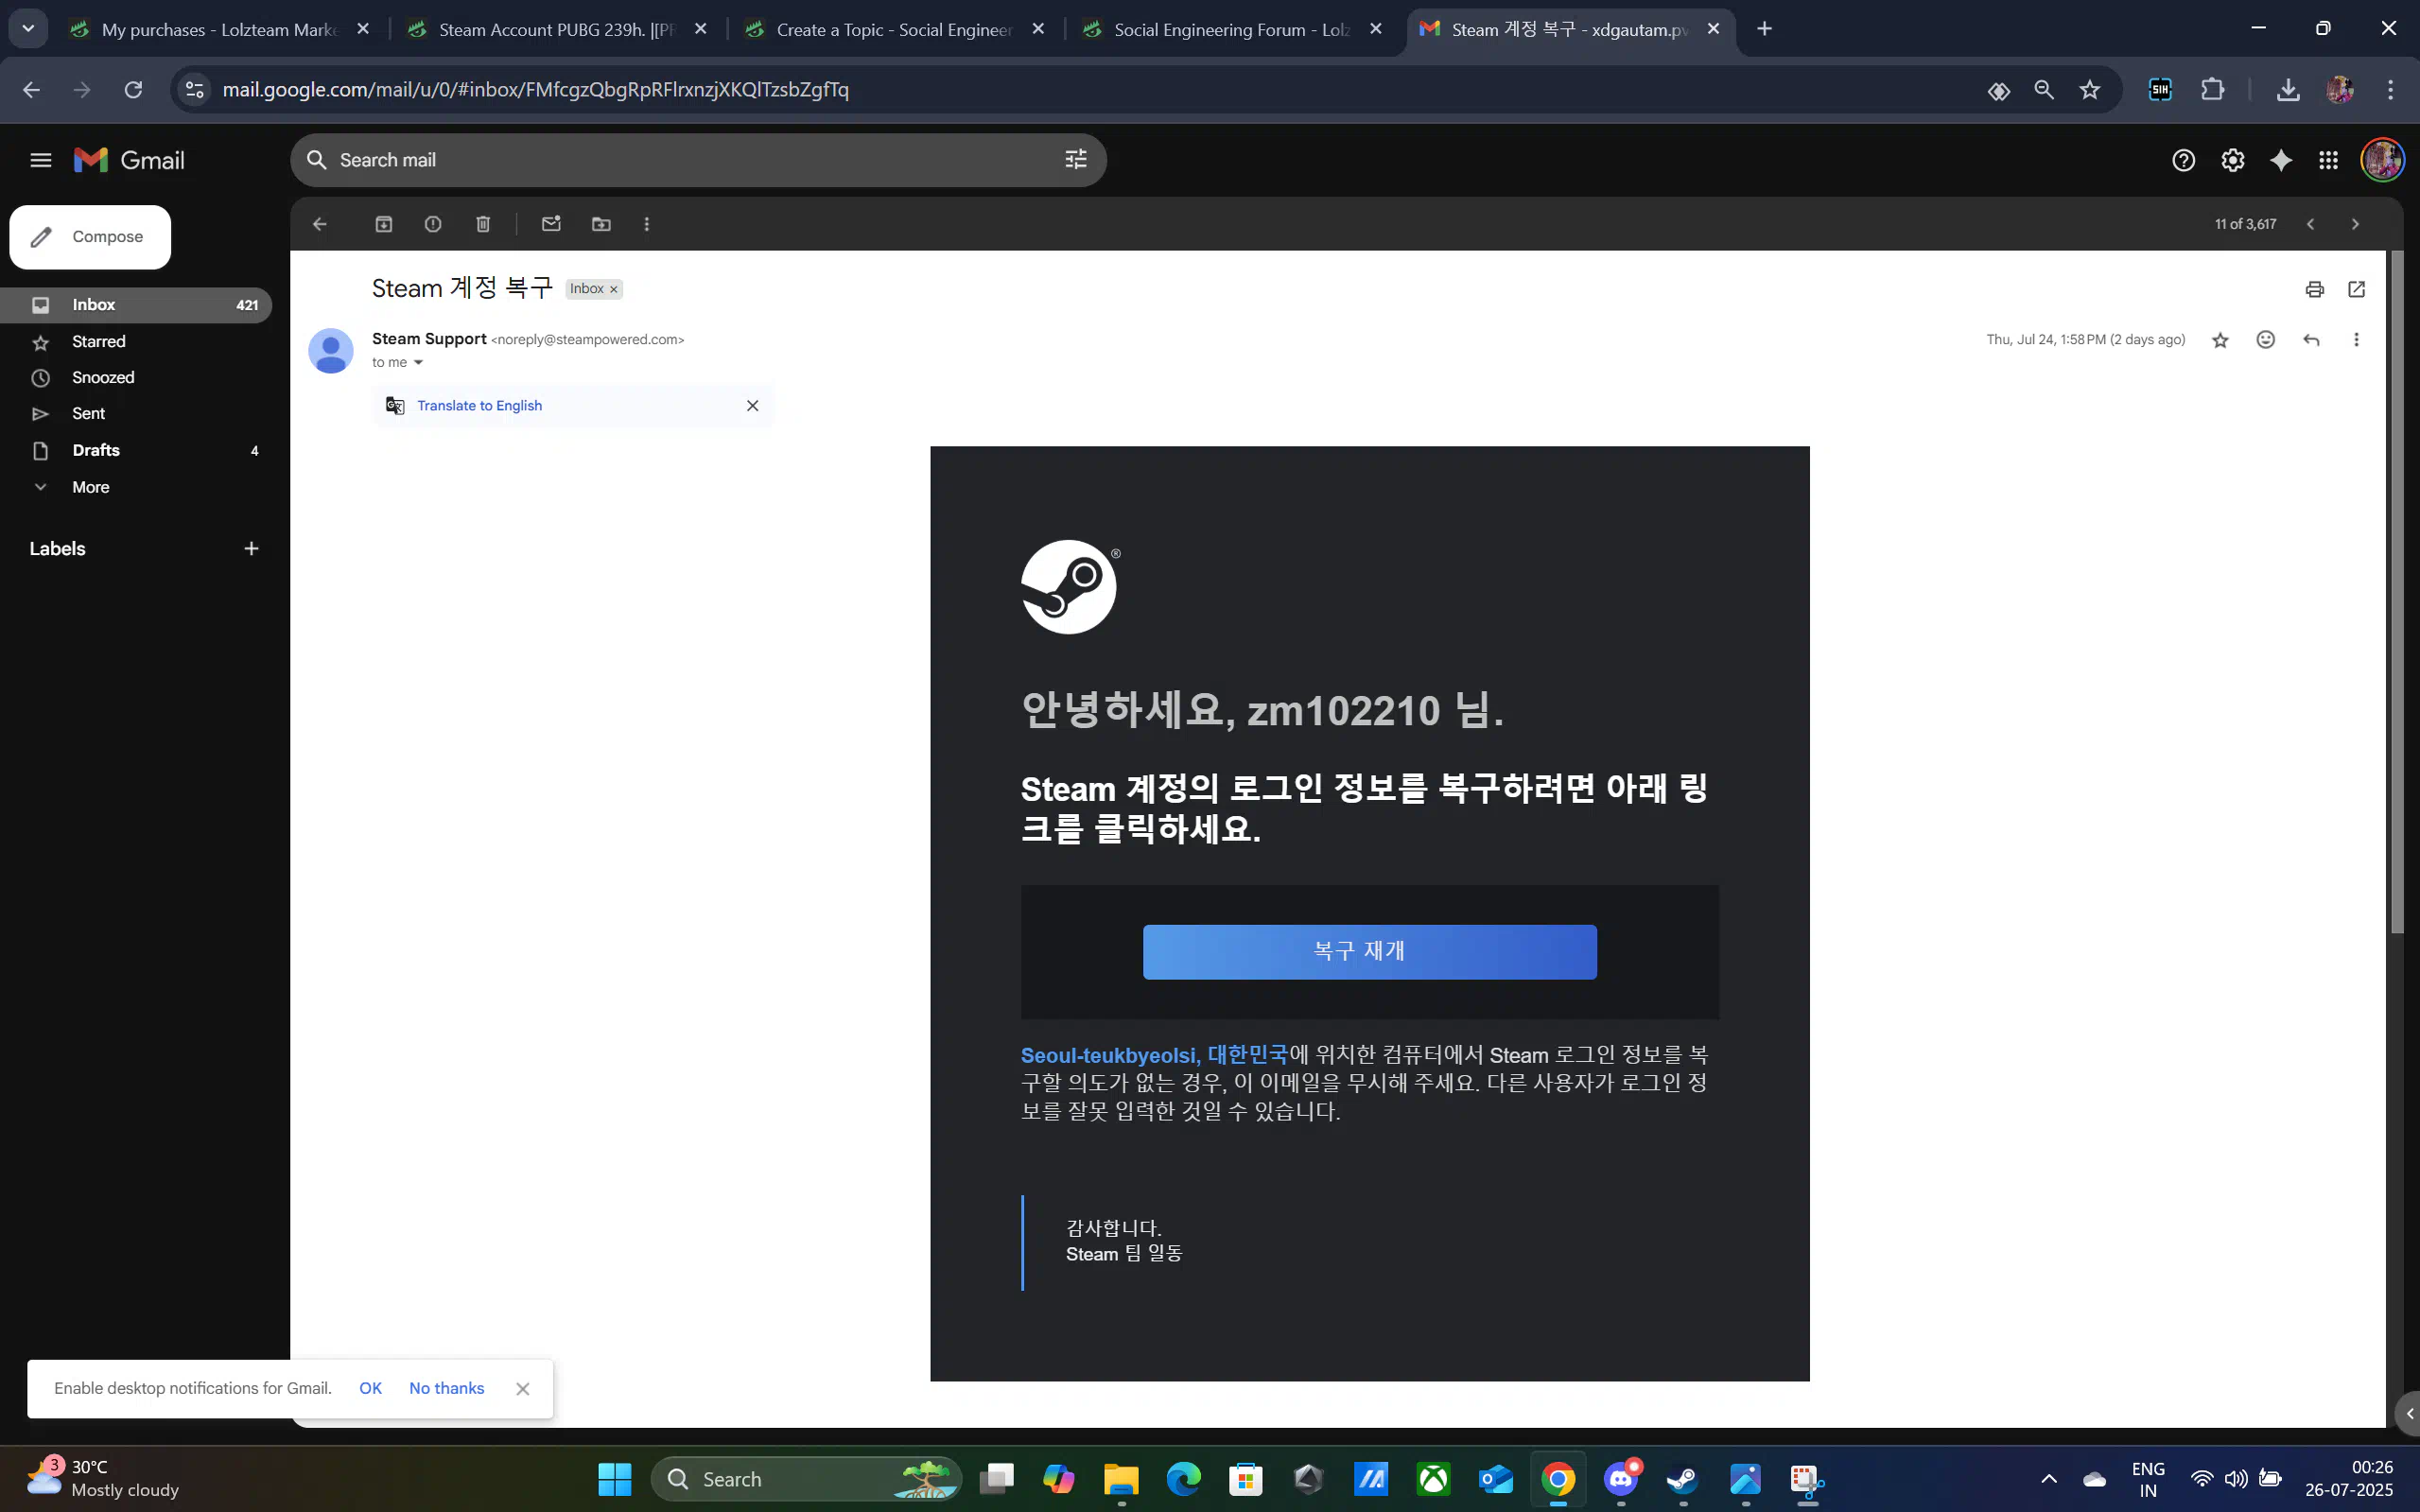2420x1512 pixels.
Task: Open tab search dropdown arrow
Action: click(28, 29)
